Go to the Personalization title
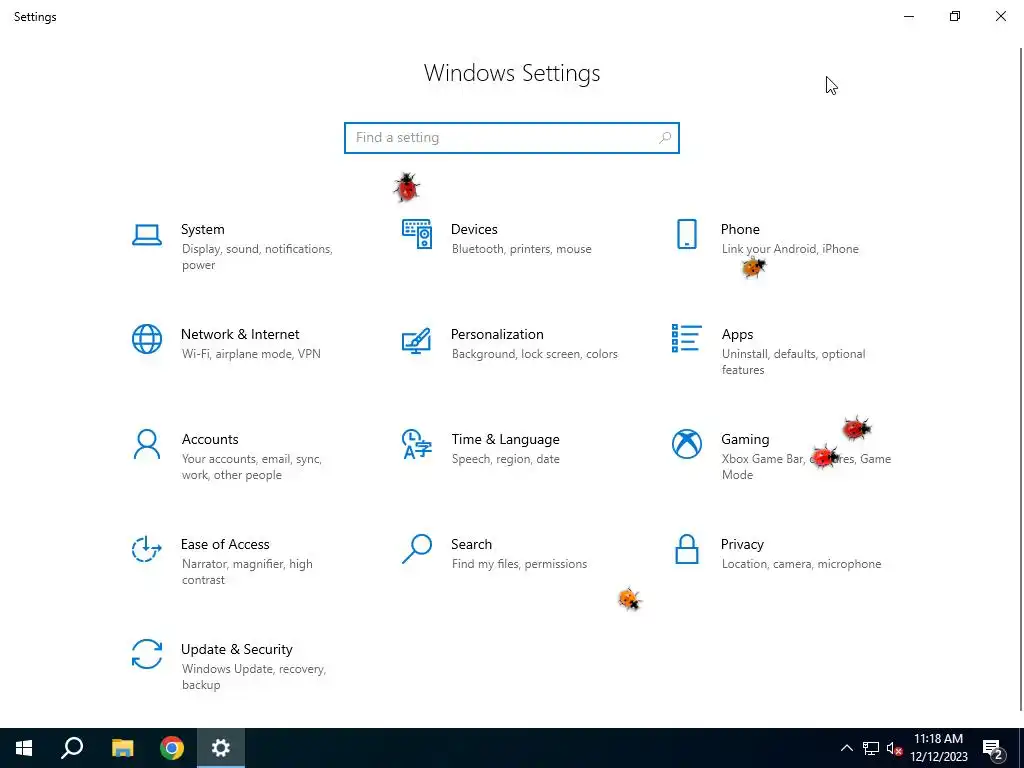Image resolution: width=1024 pixels, height=768 pixels. 497,334
